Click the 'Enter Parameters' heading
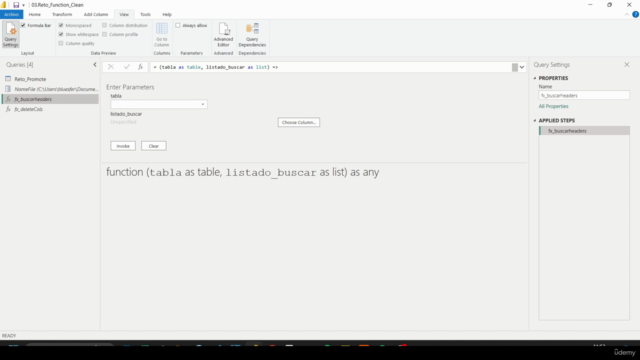This screenshot has width=640, height=360. 130,87
